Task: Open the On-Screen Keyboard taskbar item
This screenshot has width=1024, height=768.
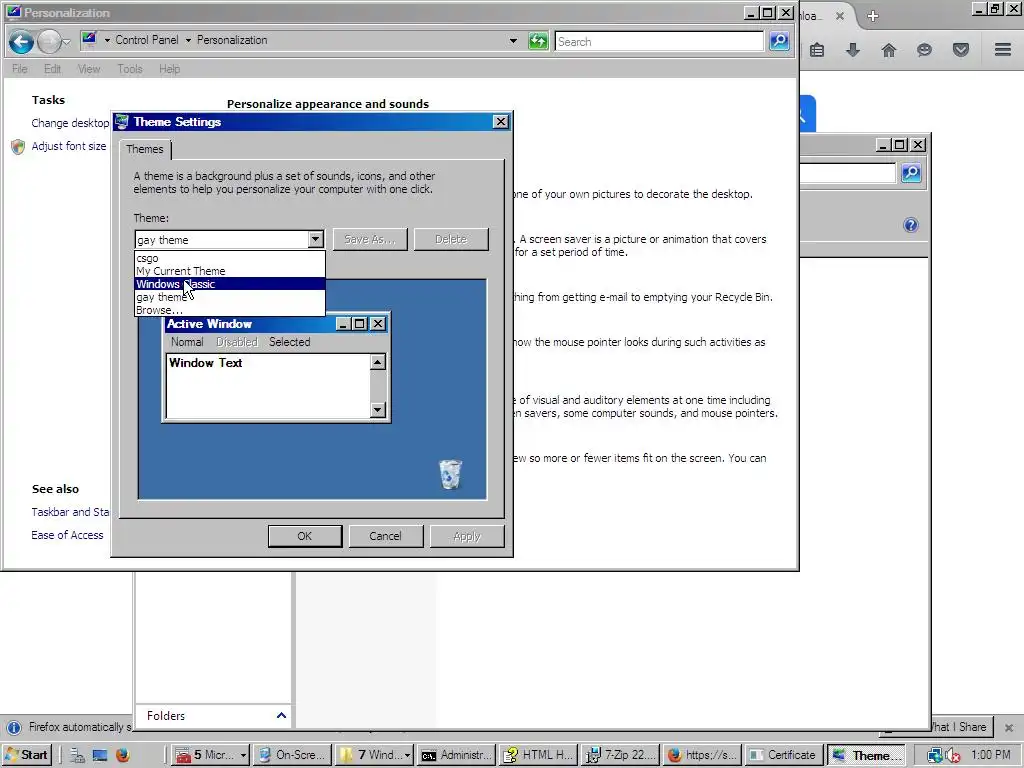Action: tap(293, 755)
